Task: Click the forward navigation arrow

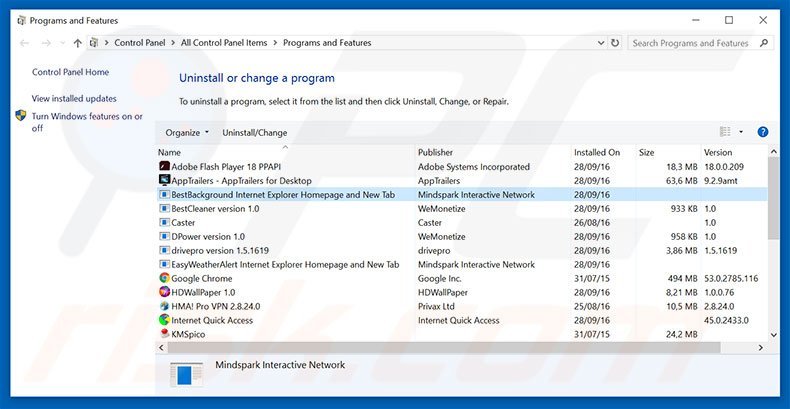Action: click(x=46, y=43)
